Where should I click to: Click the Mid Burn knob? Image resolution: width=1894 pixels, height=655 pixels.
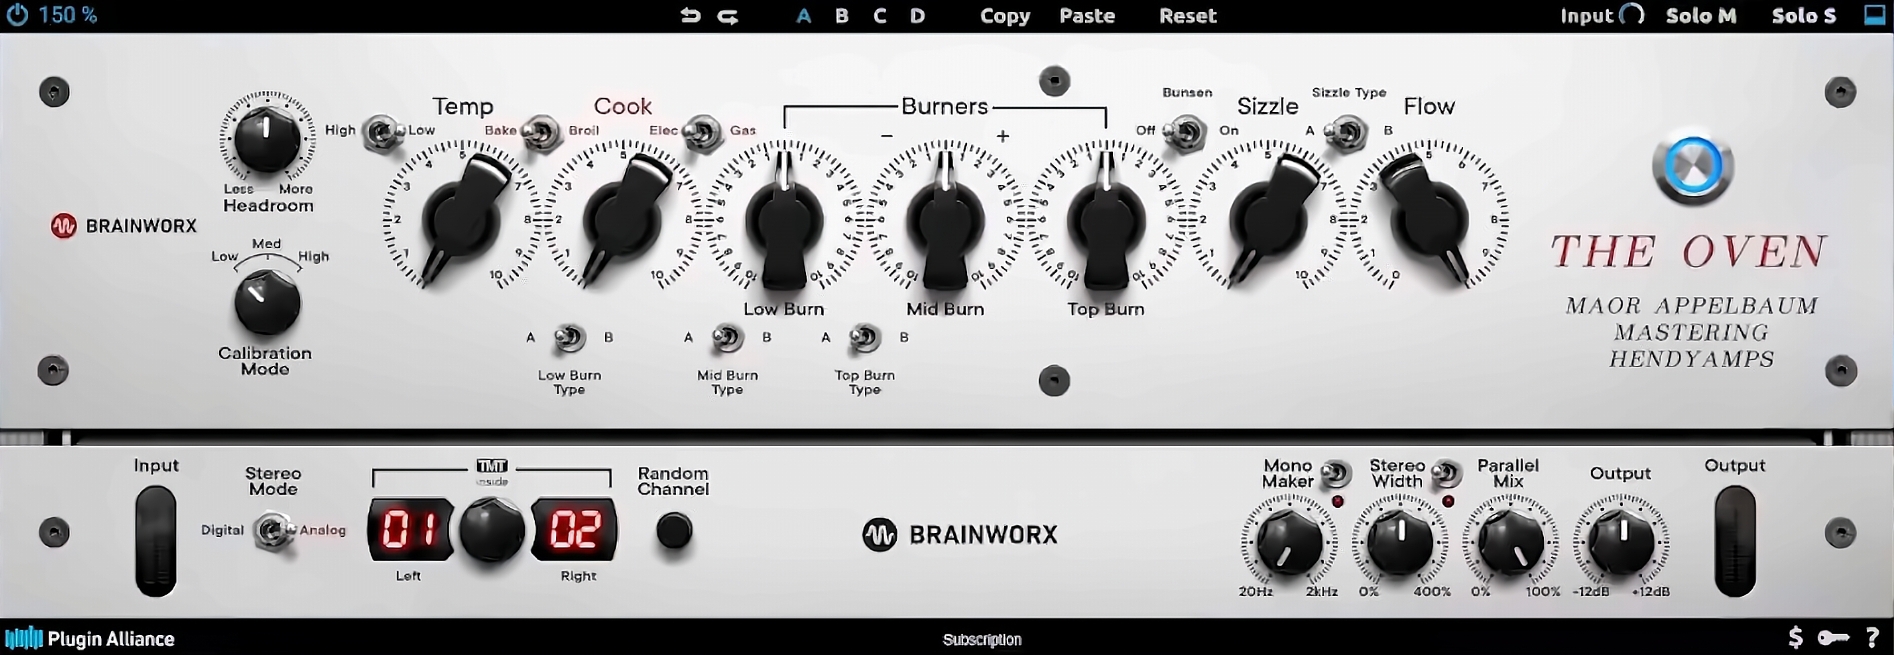coord(945,220)
